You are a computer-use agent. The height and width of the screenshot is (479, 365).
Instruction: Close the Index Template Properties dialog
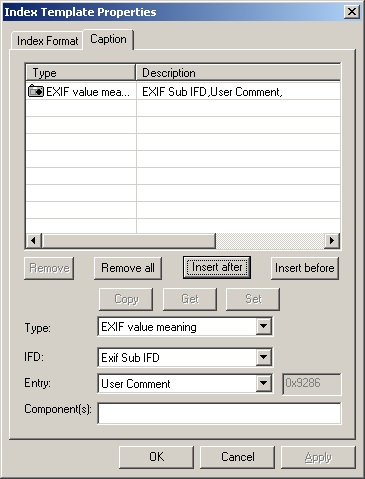pyautogui.click(x=352, y=12)
